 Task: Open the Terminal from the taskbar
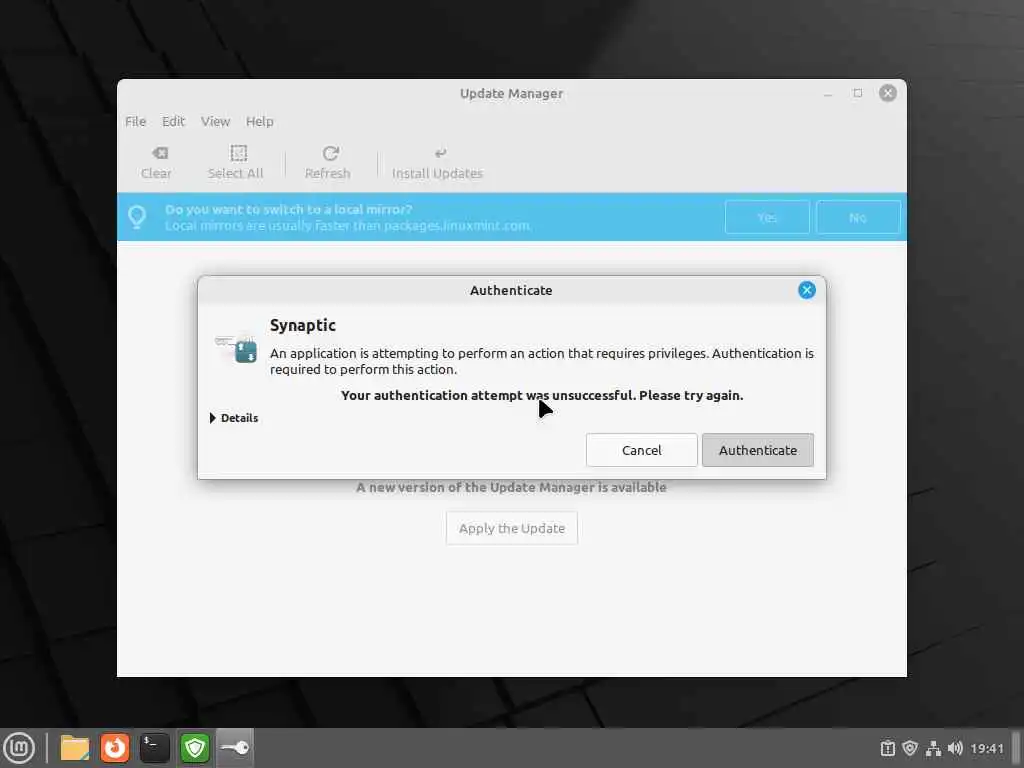(x=155, y=748)
